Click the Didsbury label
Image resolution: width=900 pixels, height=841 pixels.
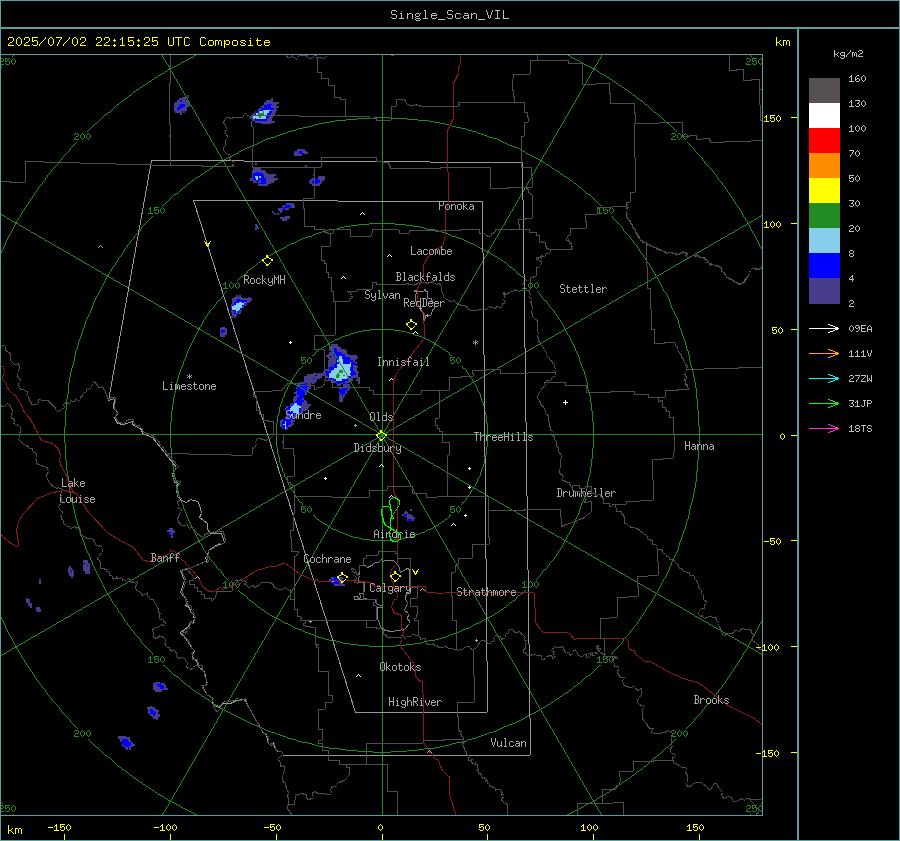click(377, 448)
